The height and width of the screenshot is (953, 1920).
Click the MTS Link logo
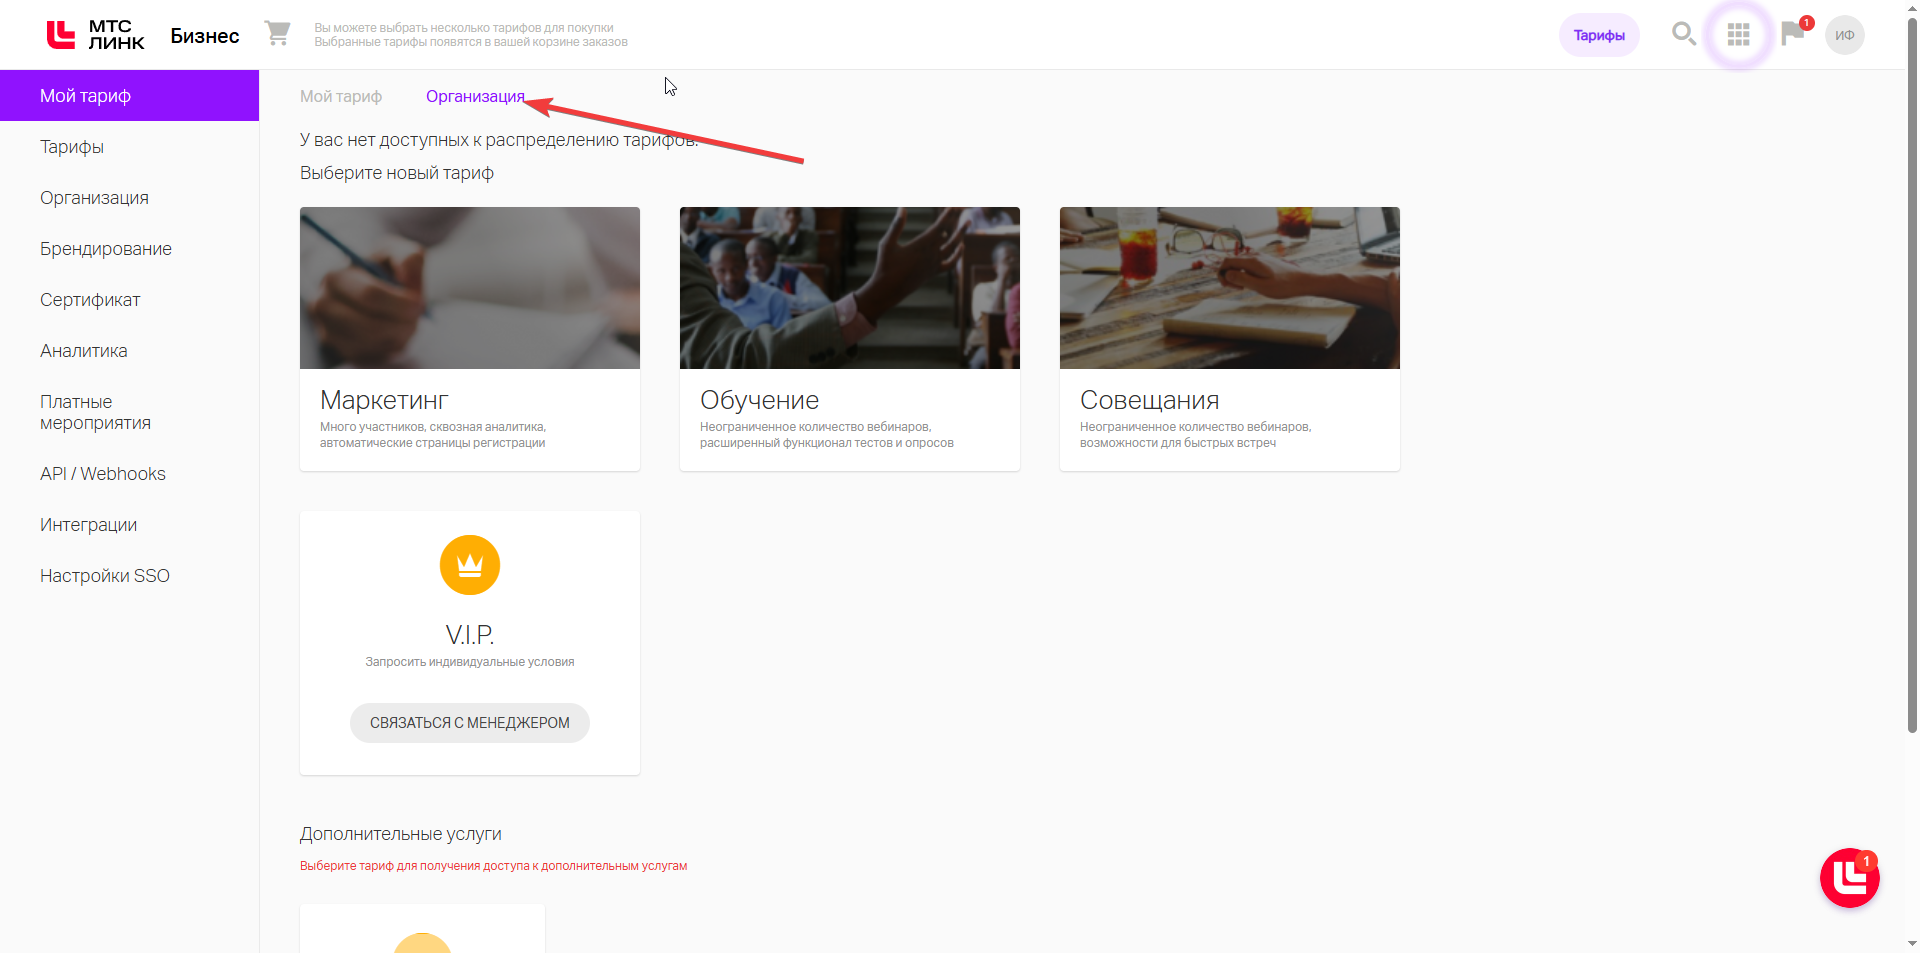tap(95, 35)
